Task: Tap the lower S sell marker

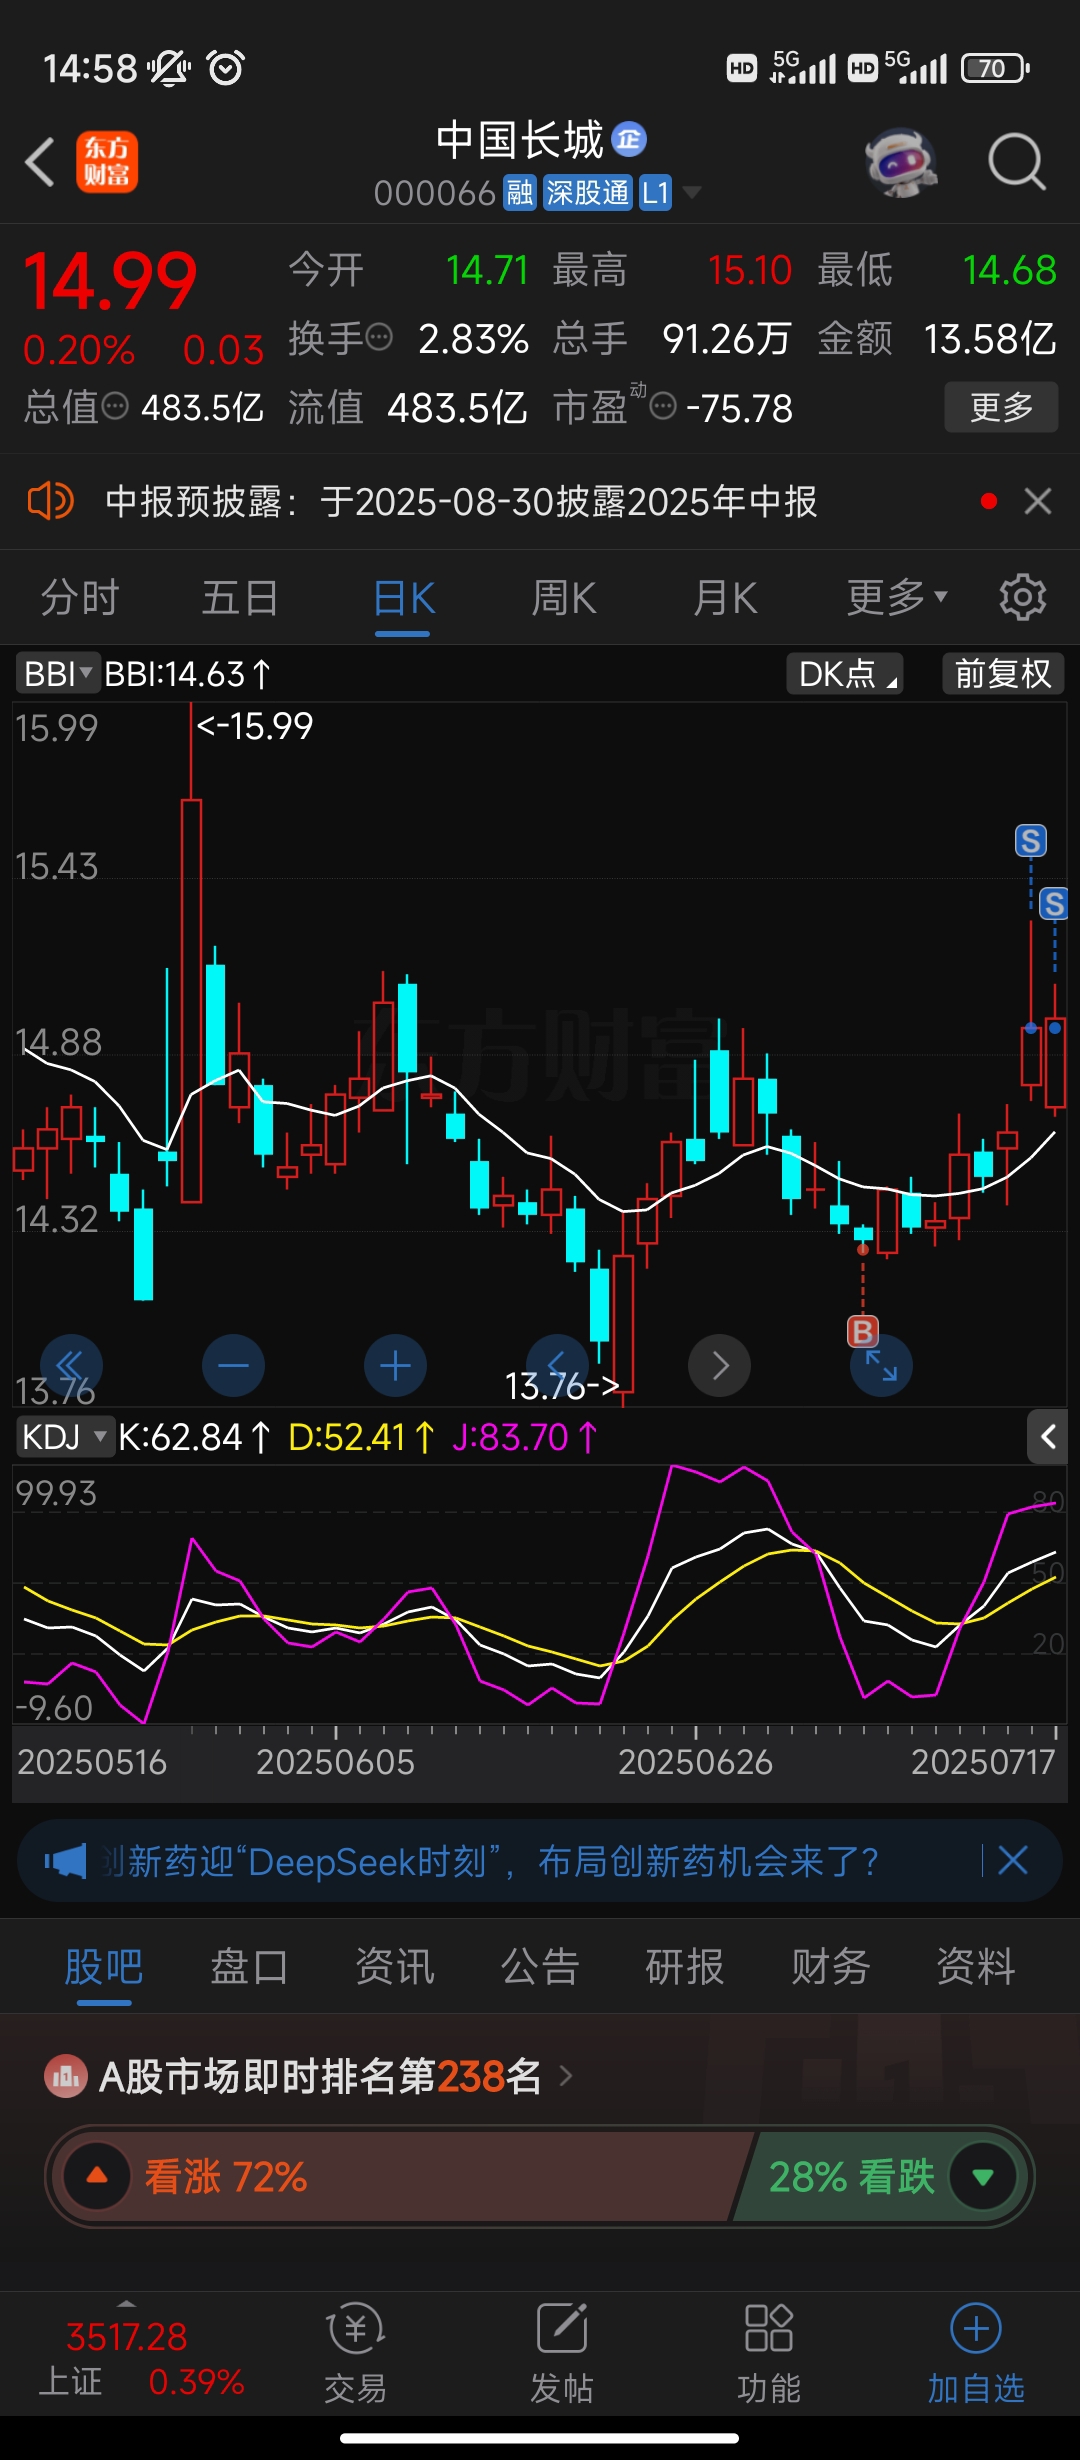Action: (x=1054, y=904)
